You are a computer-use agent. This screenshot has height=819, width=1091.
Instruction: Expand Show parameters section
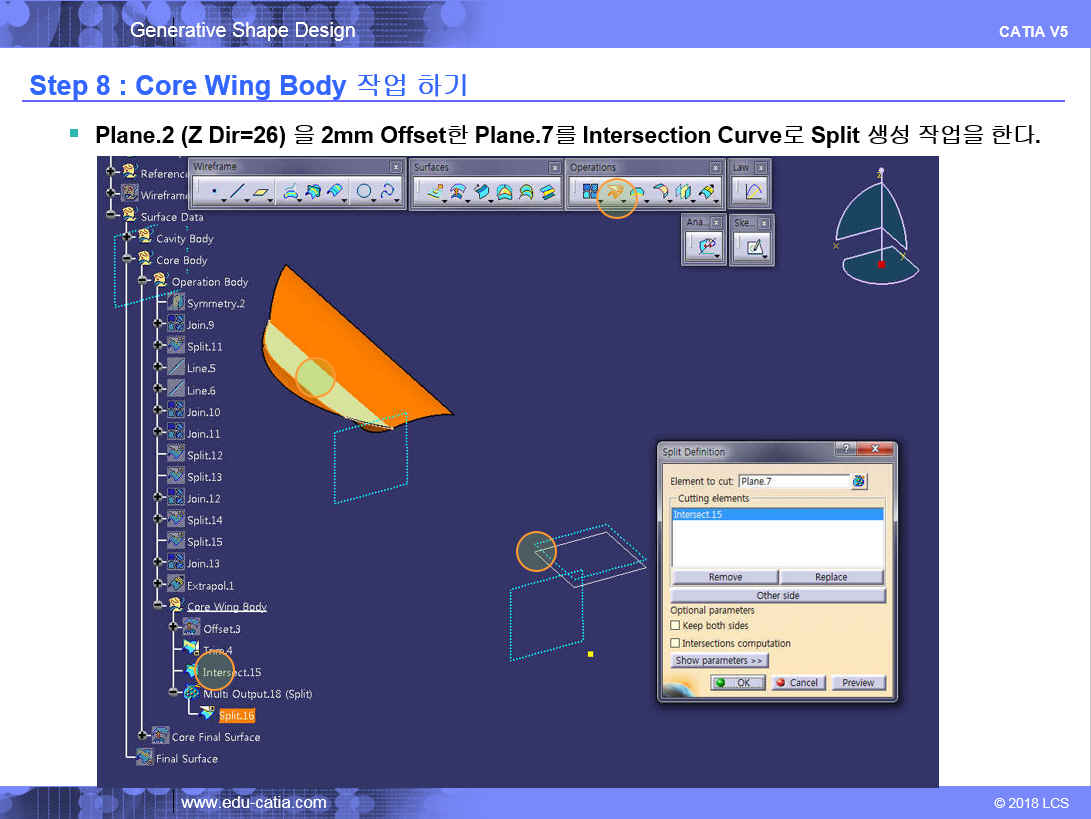coord(719,661)
